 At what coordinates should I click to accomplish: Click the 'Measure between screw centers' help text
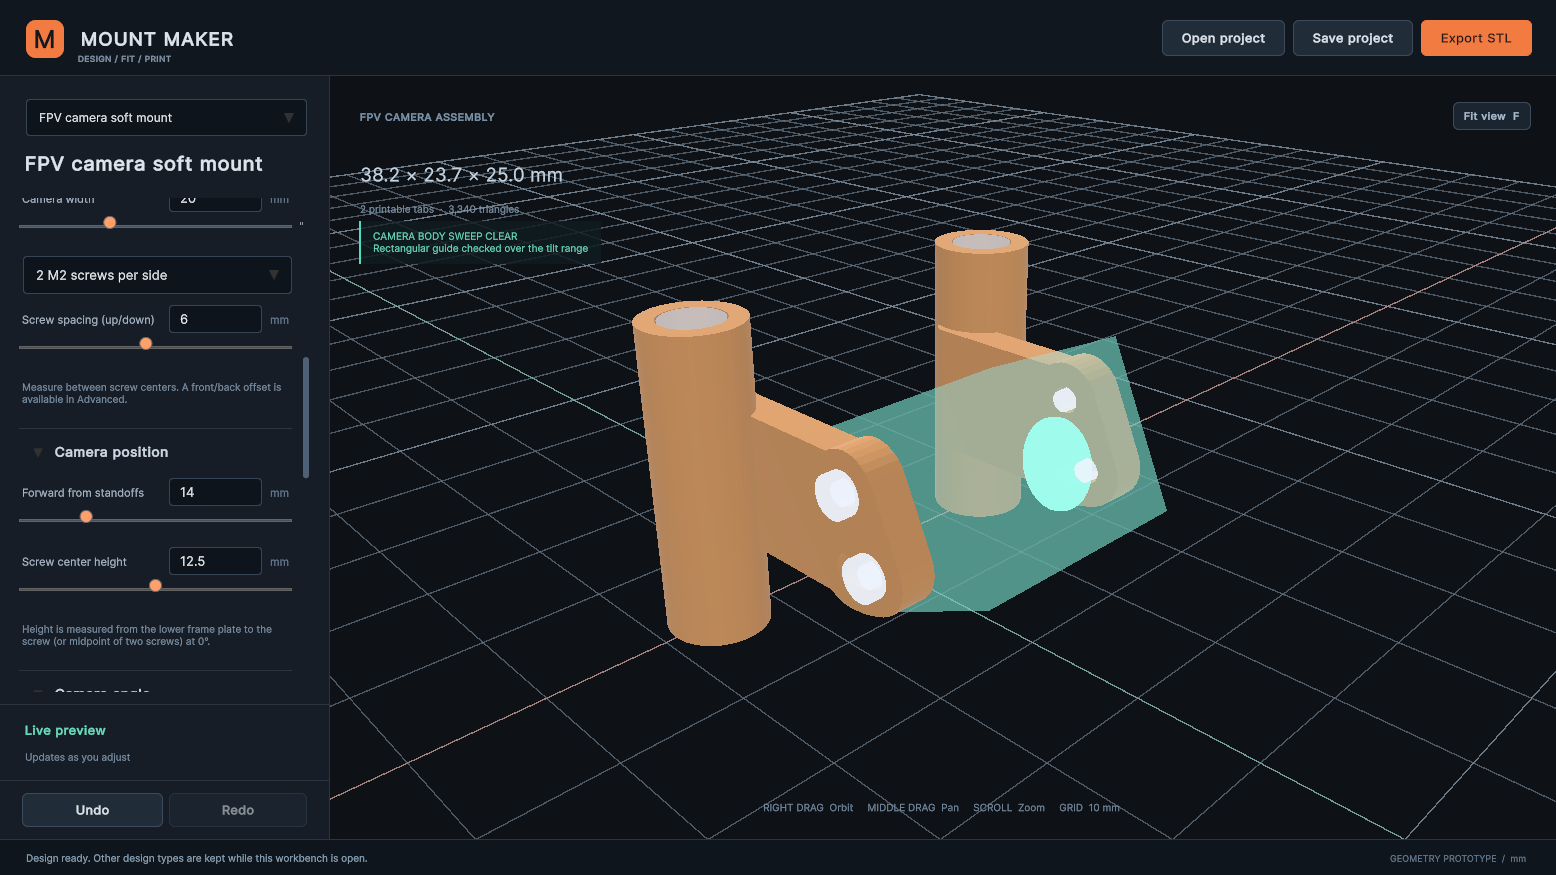152,393
